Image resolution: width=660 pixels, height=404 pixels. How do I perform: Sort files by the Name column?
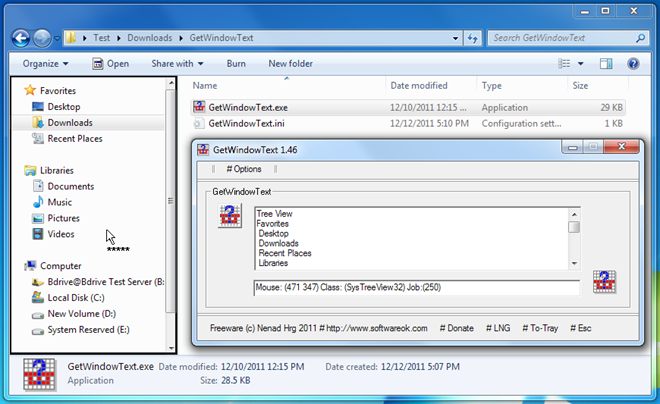point(205,85)
